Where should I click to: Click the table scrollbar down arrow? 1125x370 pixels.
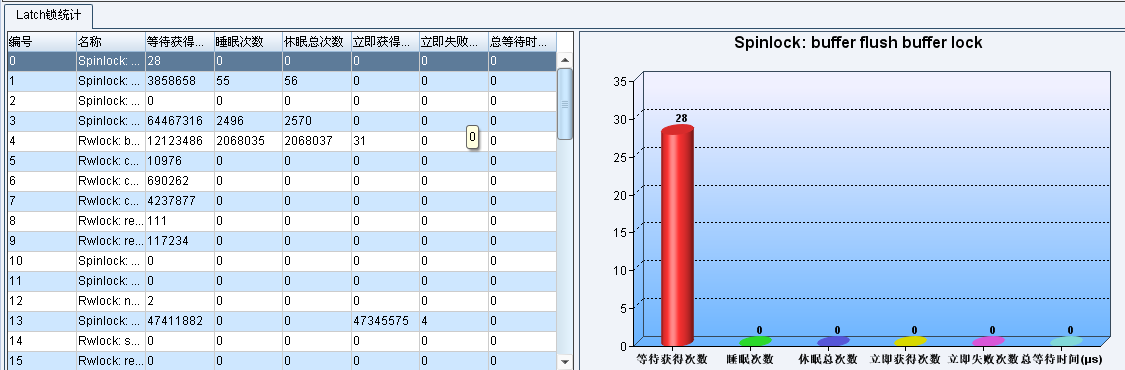(565, 362)
